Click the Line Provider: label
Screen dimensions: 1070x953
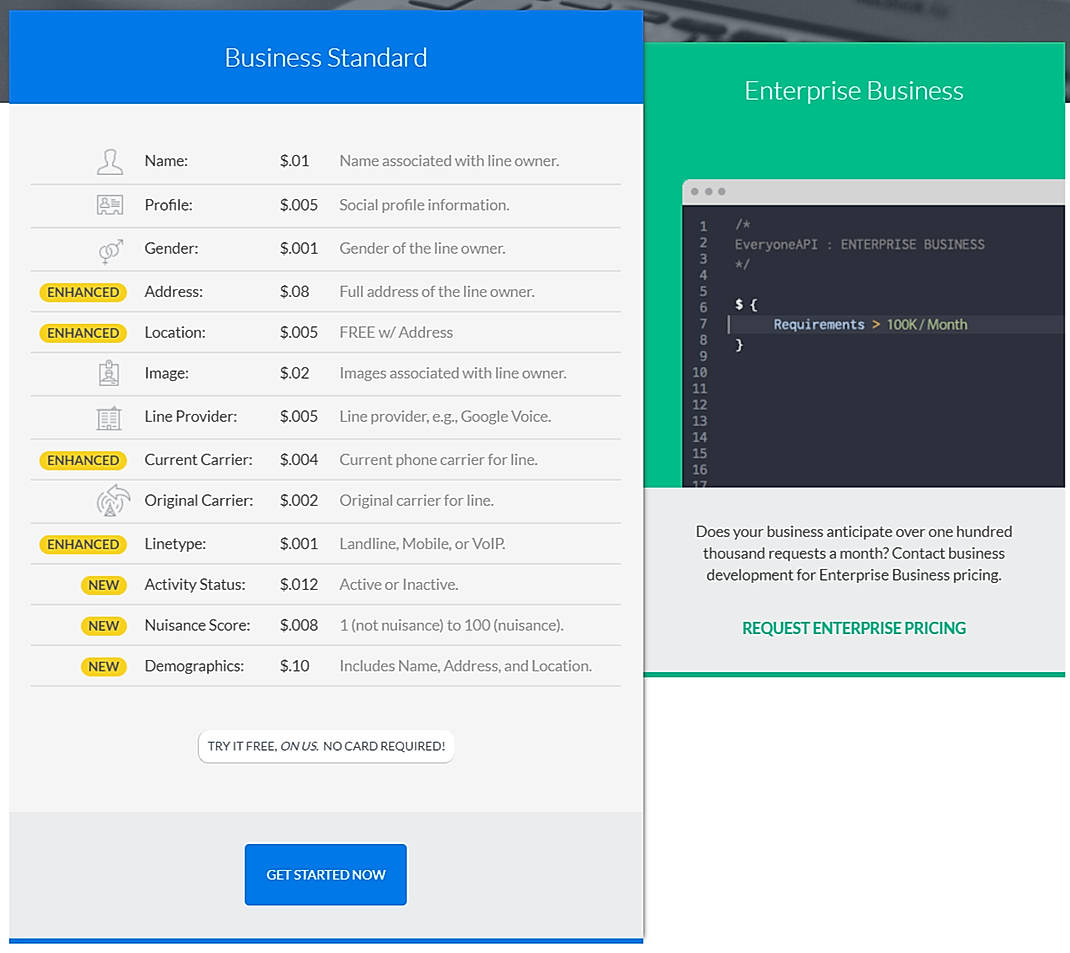190,417
